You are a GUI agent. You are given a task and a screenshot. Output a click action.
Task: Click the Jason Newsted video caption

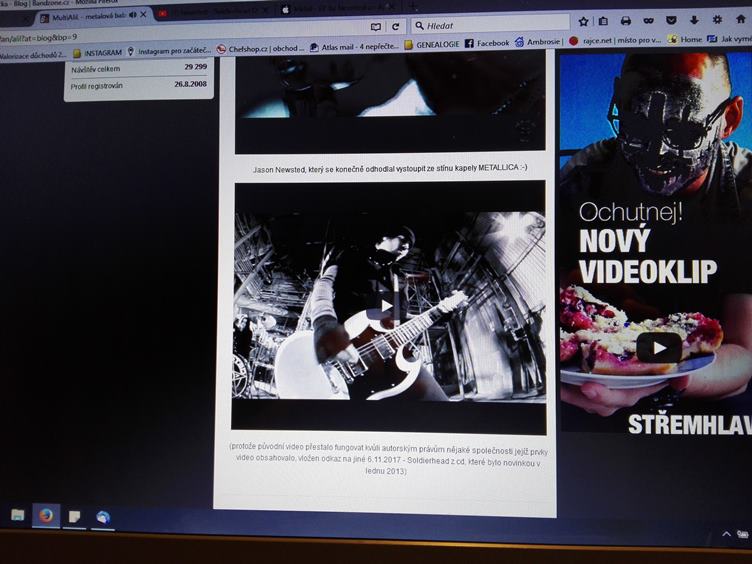390,168
